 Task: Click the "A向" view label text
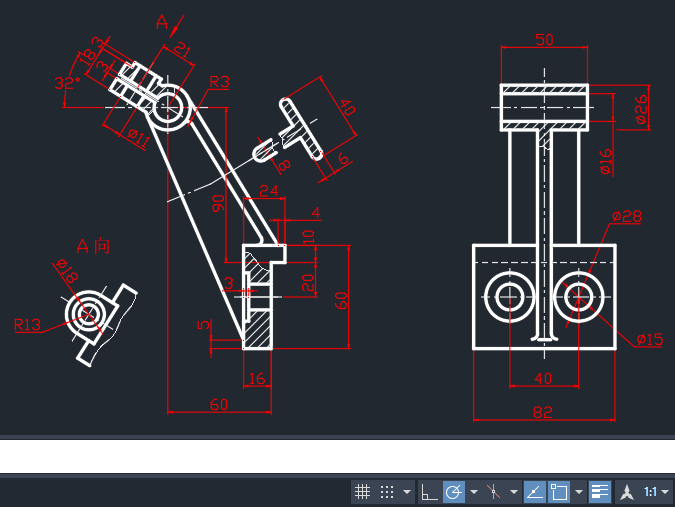(x=93, y=246)
